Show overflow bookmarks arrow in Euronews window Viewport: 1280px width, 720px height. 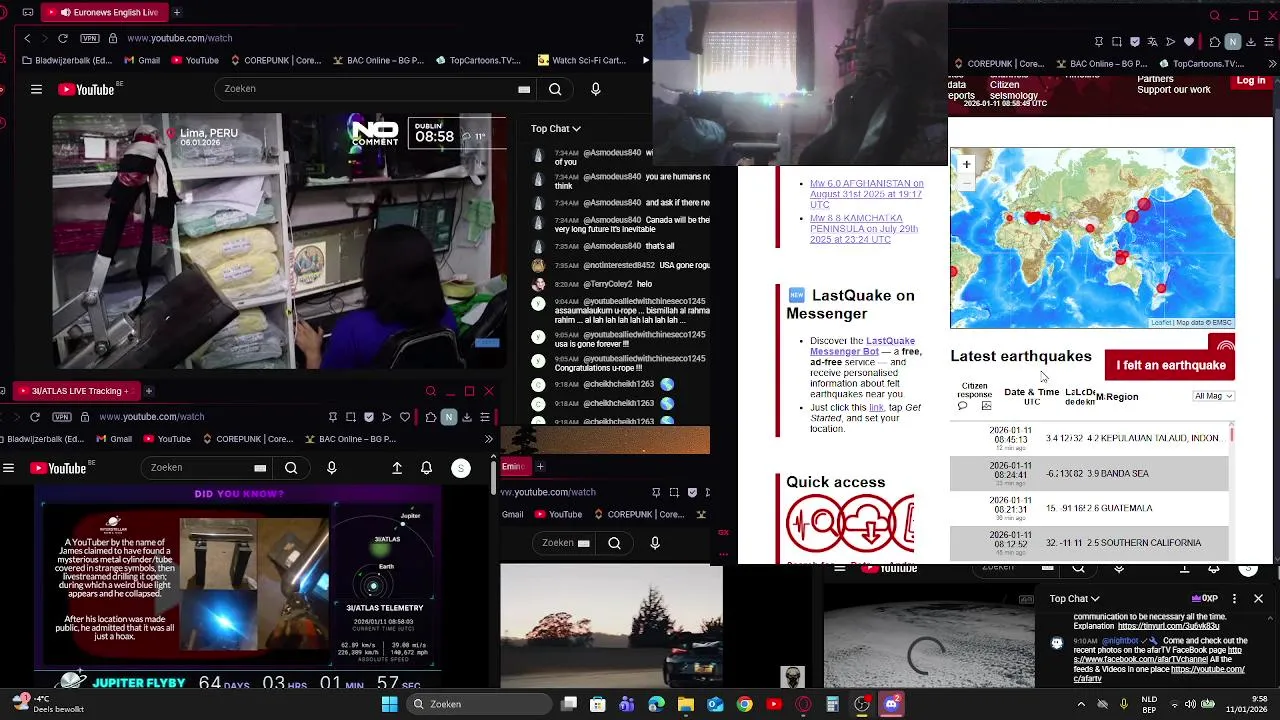(x=645, y=60)
